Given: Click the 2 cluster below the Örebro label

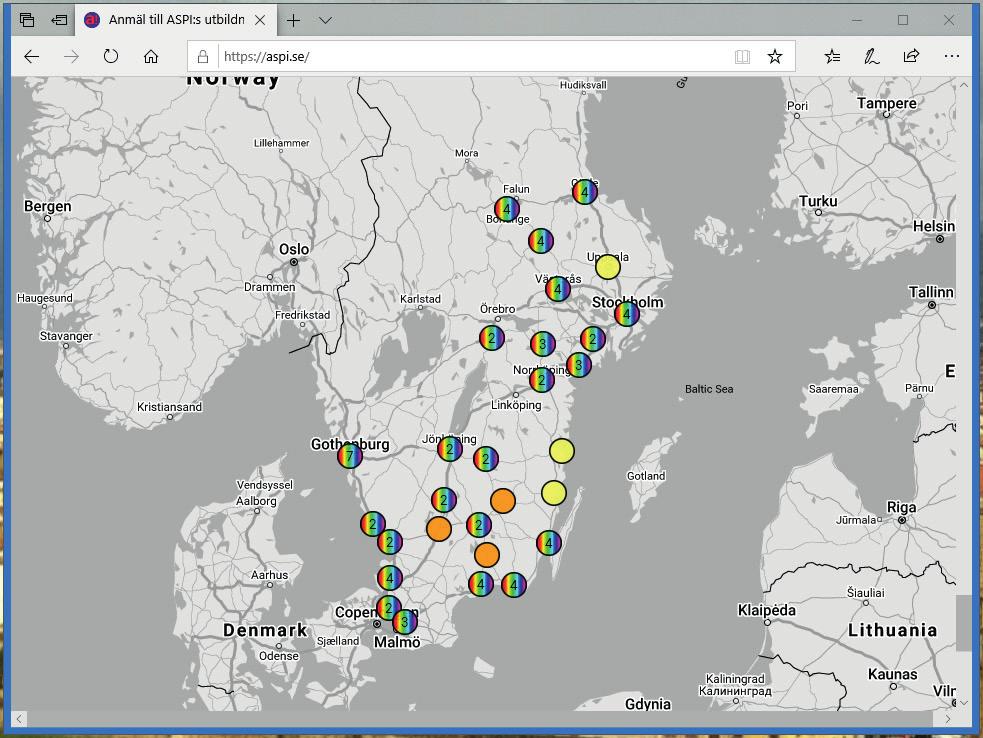Looking at the screenshot, I should [x=492, y=338].
